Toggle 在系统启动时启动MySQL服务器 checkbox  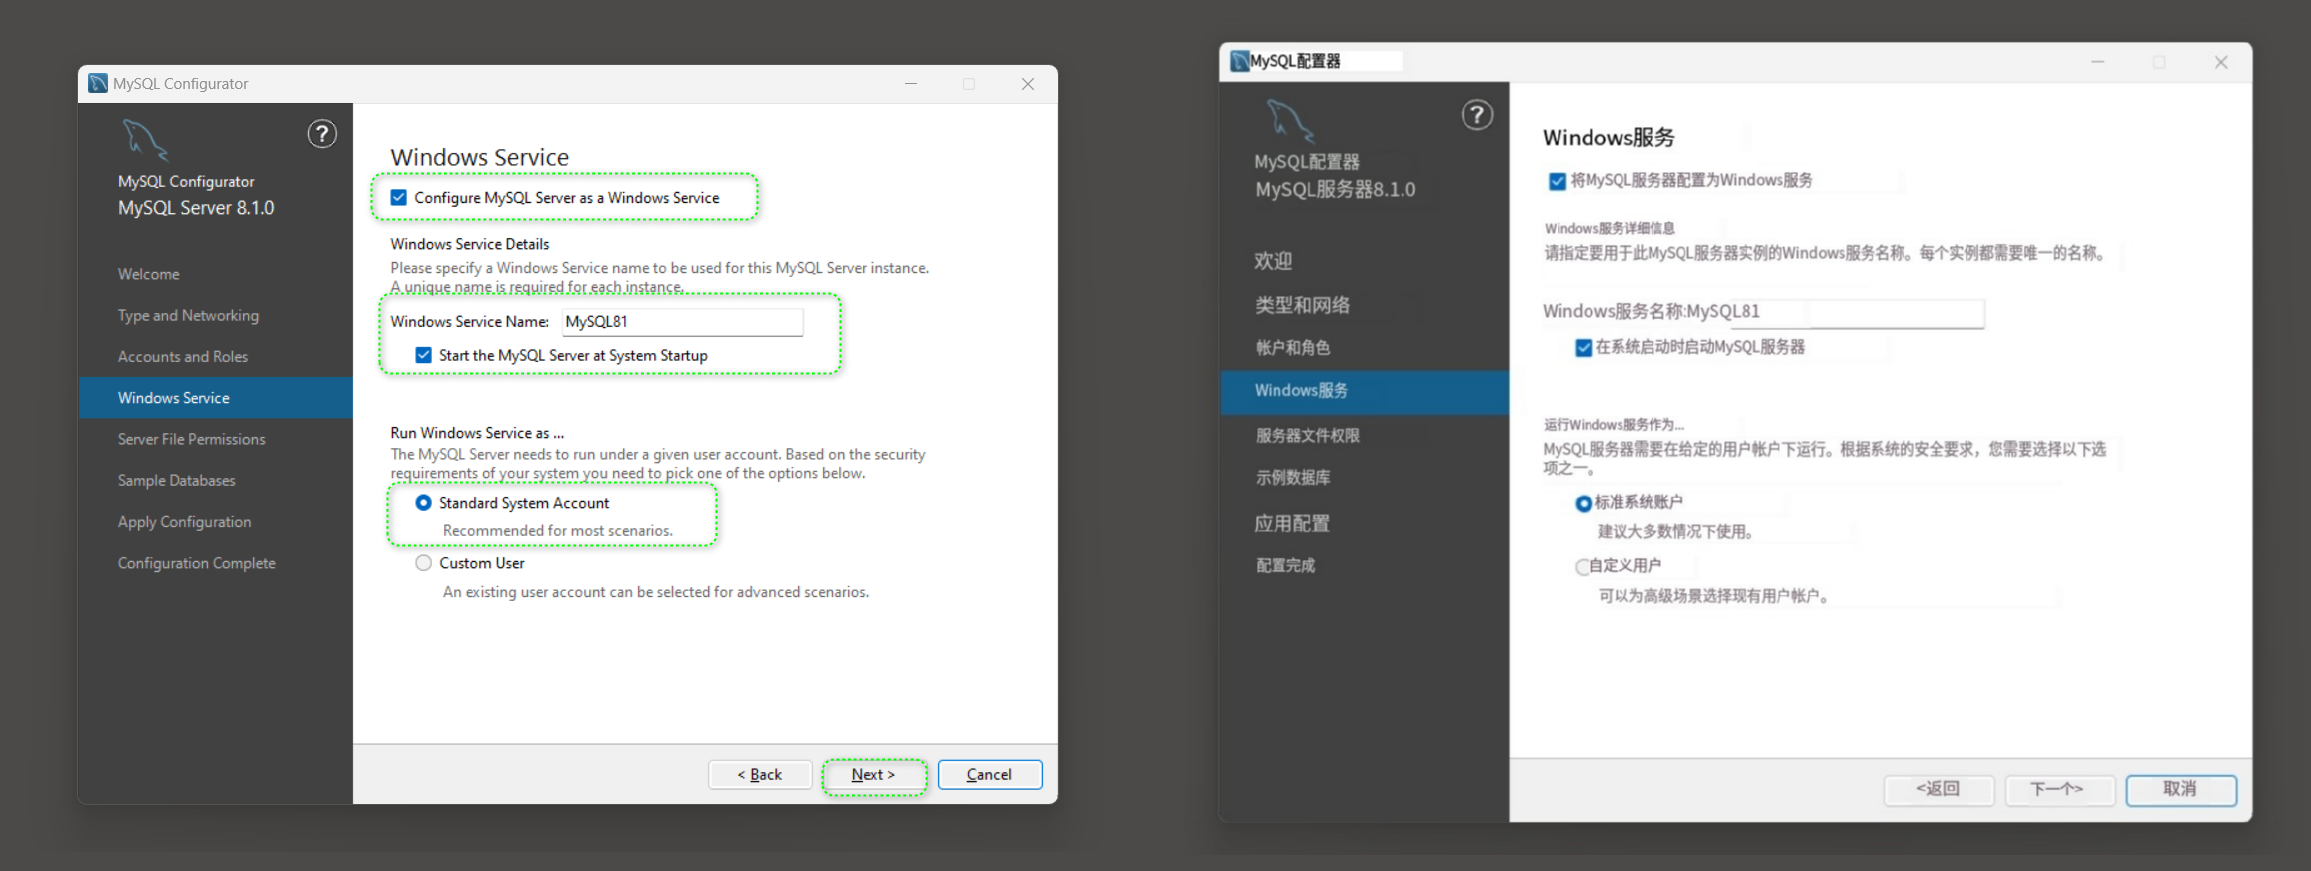[1583, 348]
